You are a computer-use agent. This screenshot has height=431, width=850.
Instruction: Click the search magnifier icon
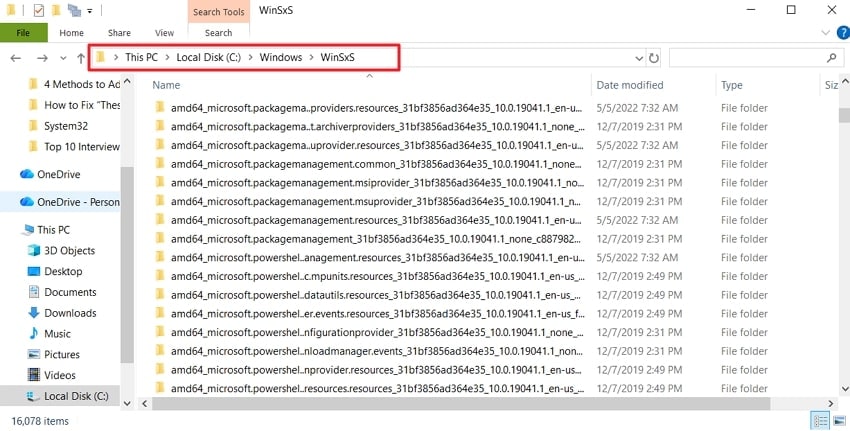coord(832,57)
